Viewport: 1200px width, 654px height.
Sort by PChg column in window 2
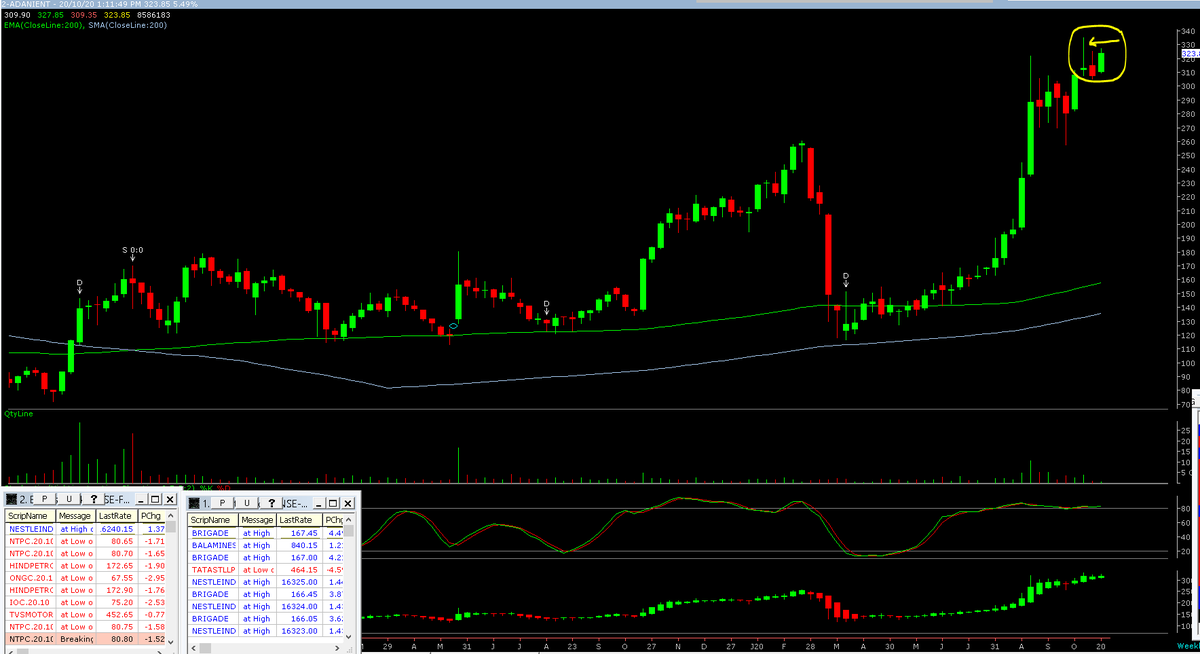coord(151,516)
